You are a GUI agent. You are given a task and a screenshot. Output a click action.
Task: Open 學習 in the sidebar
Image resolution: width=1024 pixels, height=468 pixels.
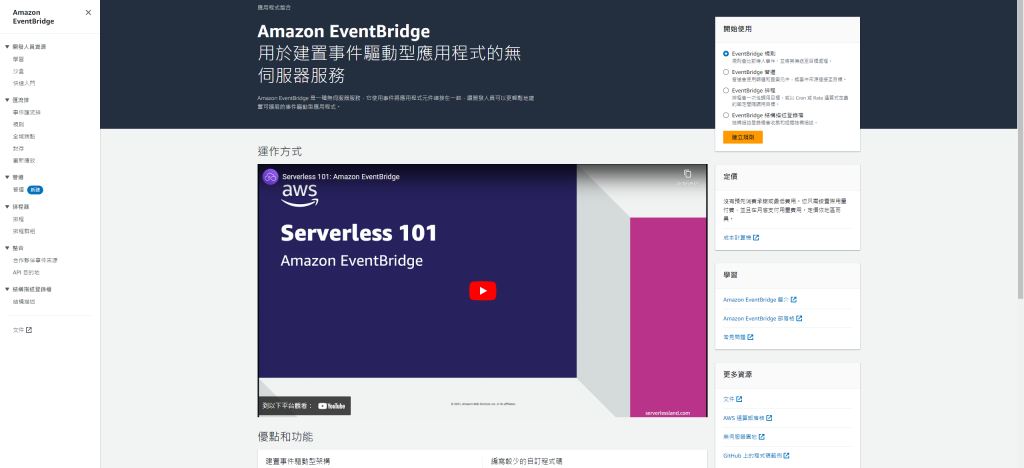pos(18,59)
